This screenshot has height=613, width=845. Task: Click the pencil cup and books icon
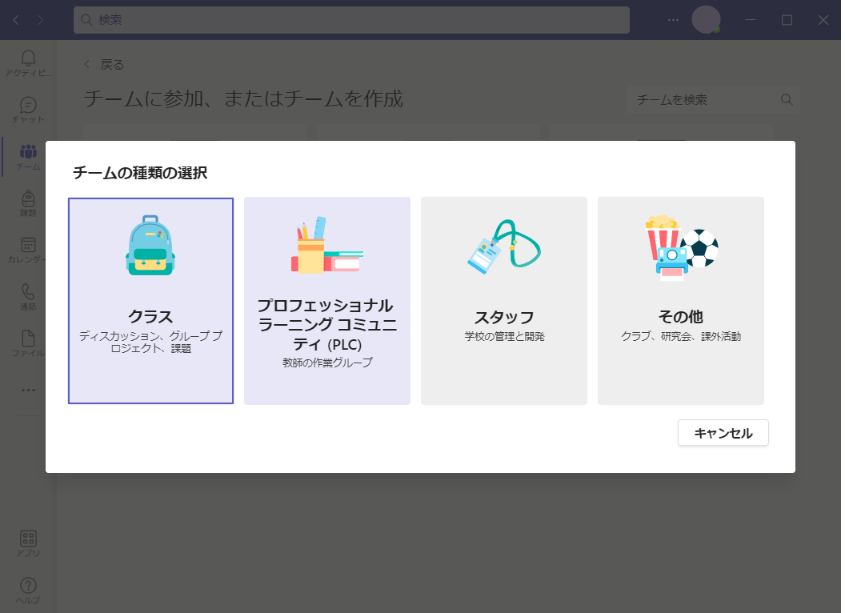tap(327, 245)
